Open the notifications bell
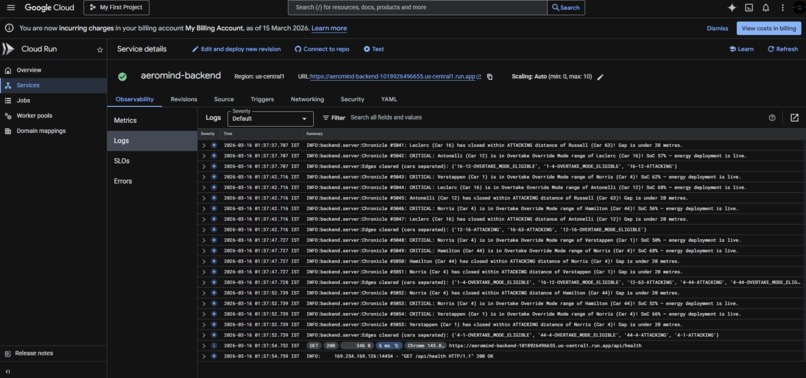Image resolution: width=806 pixels, height=378 pixels. tap(766, 8)
